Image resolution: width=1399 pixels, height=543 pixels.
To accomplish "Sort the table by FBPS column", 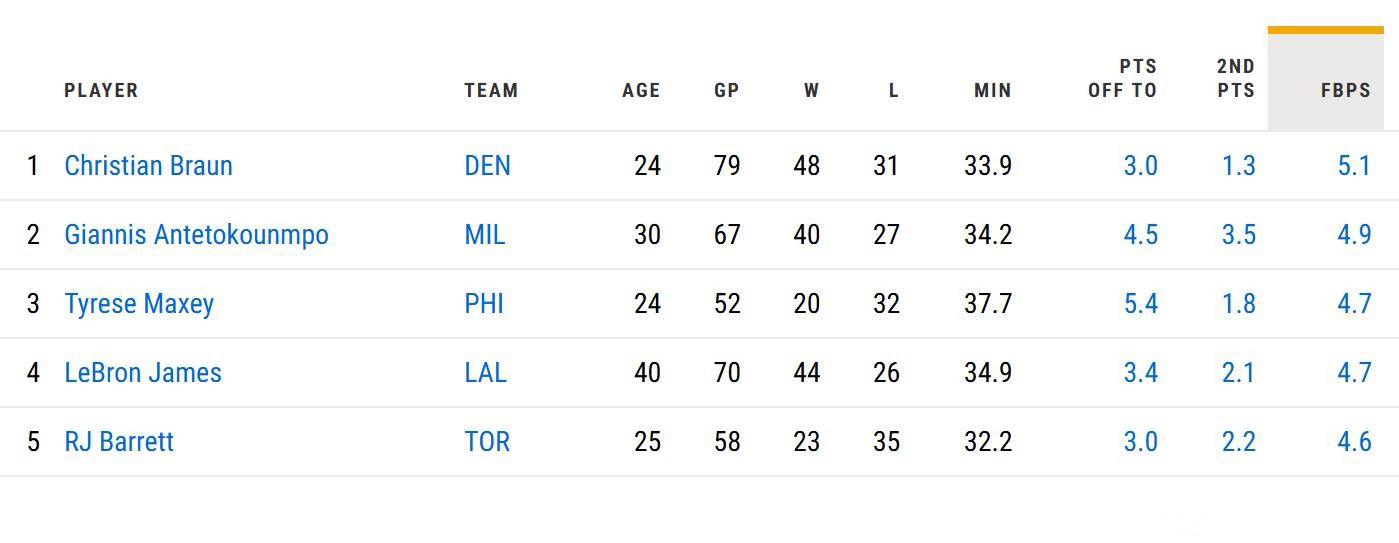I will point(1345,90).
